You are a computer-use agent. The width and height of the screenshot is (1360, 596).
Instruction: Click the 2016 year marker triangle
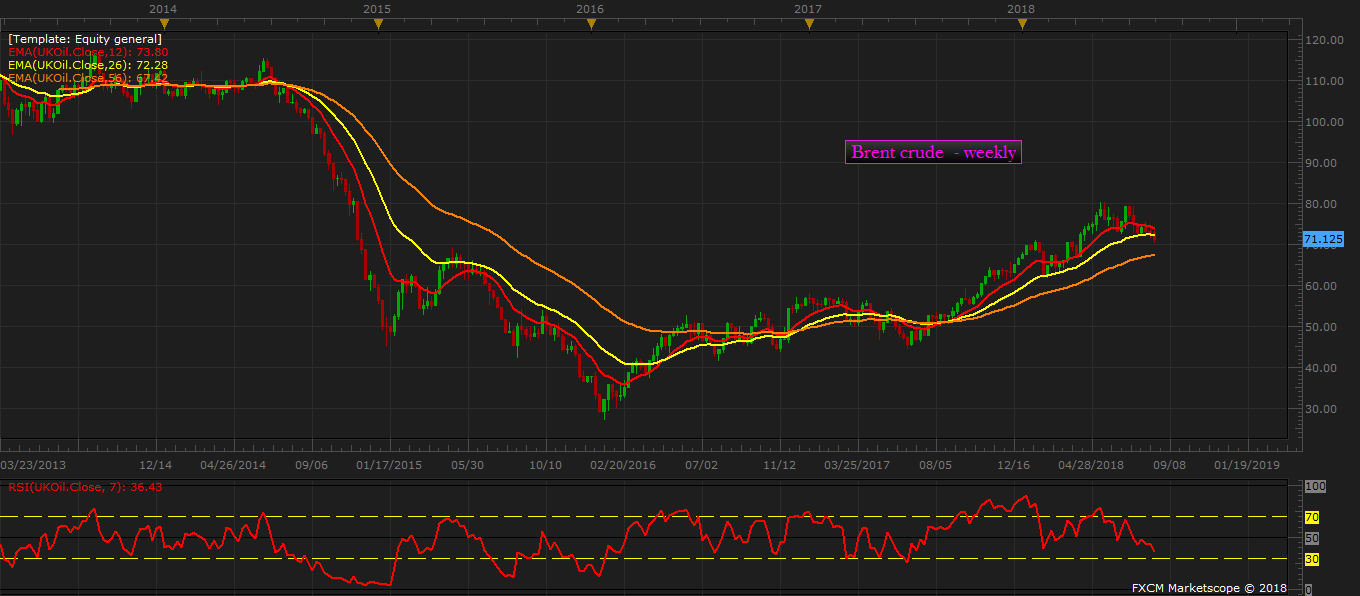click(x=590, y=24)
